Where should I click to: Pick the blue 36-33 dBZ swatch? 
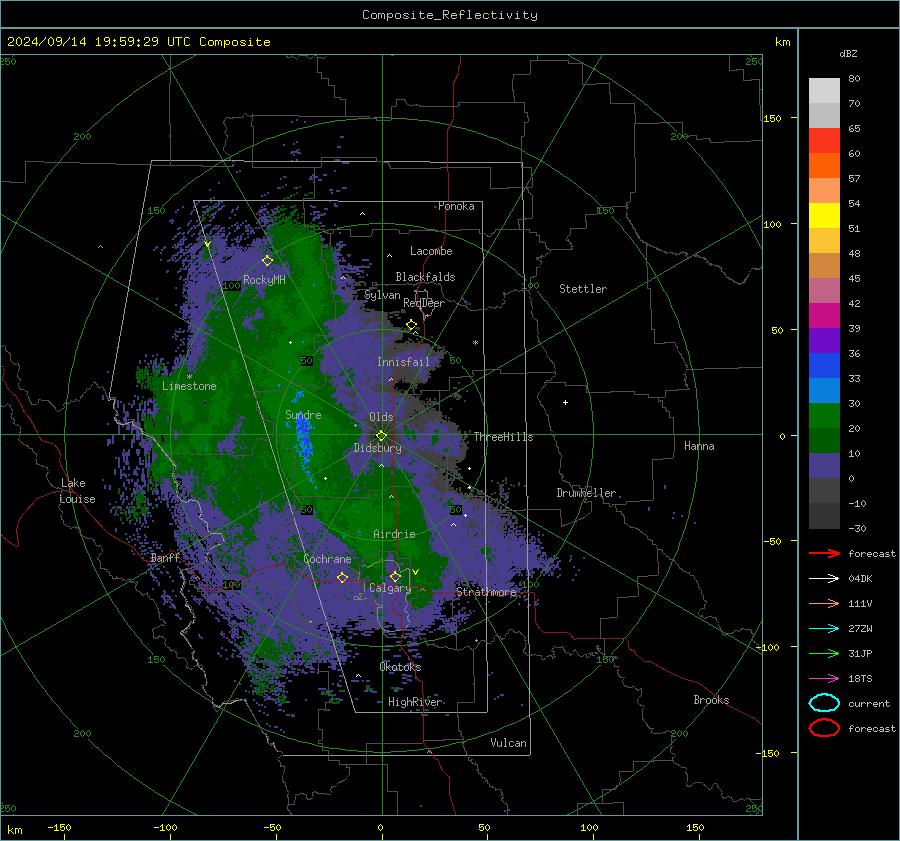click(824, 366)
